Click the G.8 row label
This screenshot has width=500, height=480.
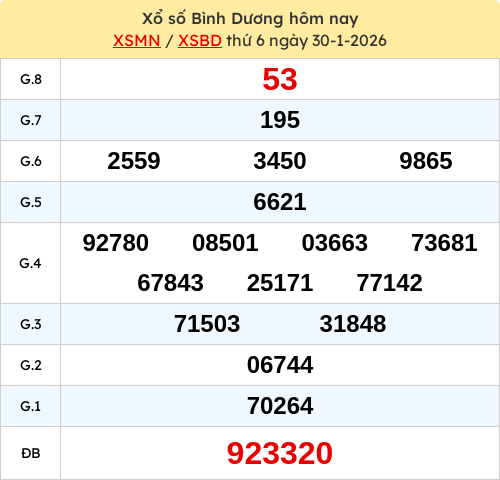(x=31, y=79)
